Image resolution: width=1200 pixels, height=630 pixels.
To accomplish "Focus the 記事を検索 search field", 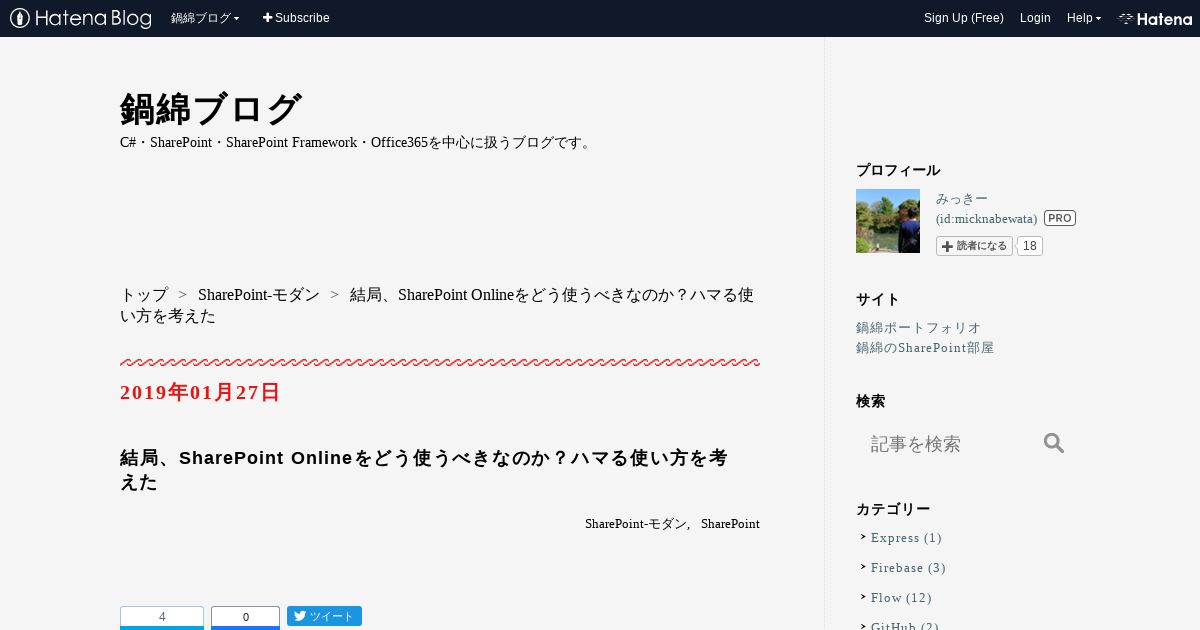I will click(945, 443).
